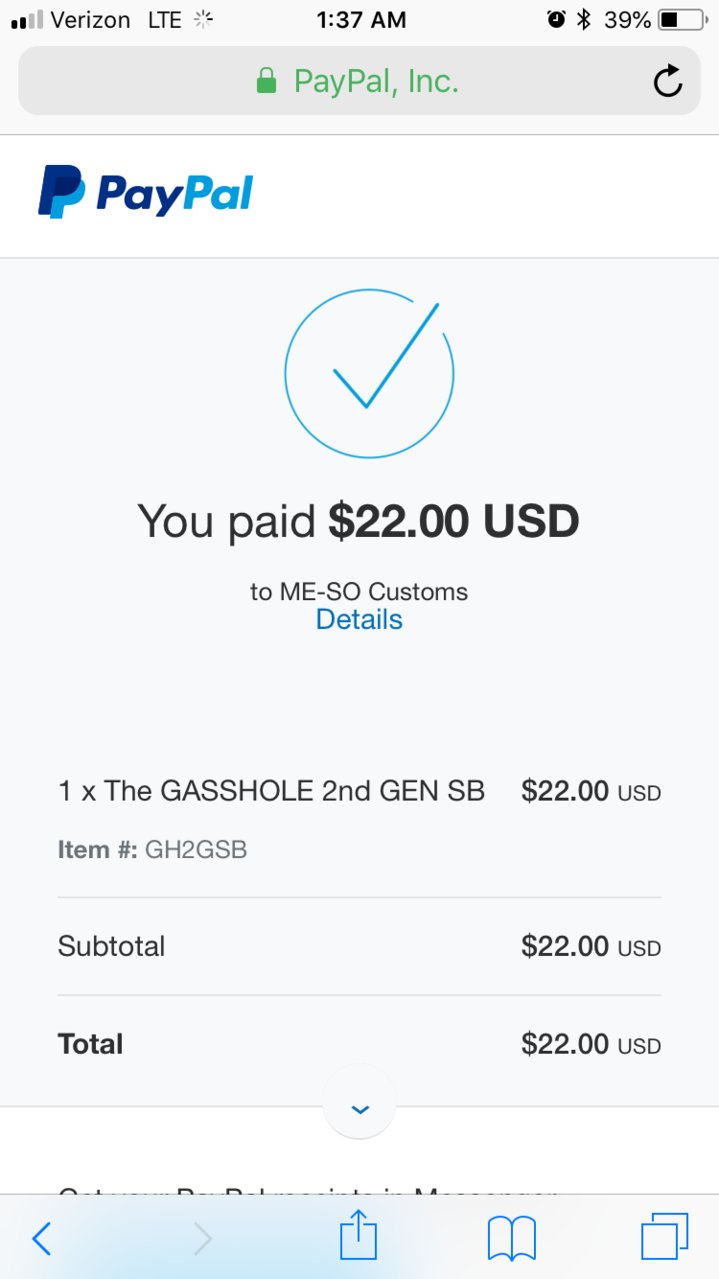This screenshot has height=1279, width=719.
Task: Tap the 1:37 AM clock
Action: (x=361, y=19)
